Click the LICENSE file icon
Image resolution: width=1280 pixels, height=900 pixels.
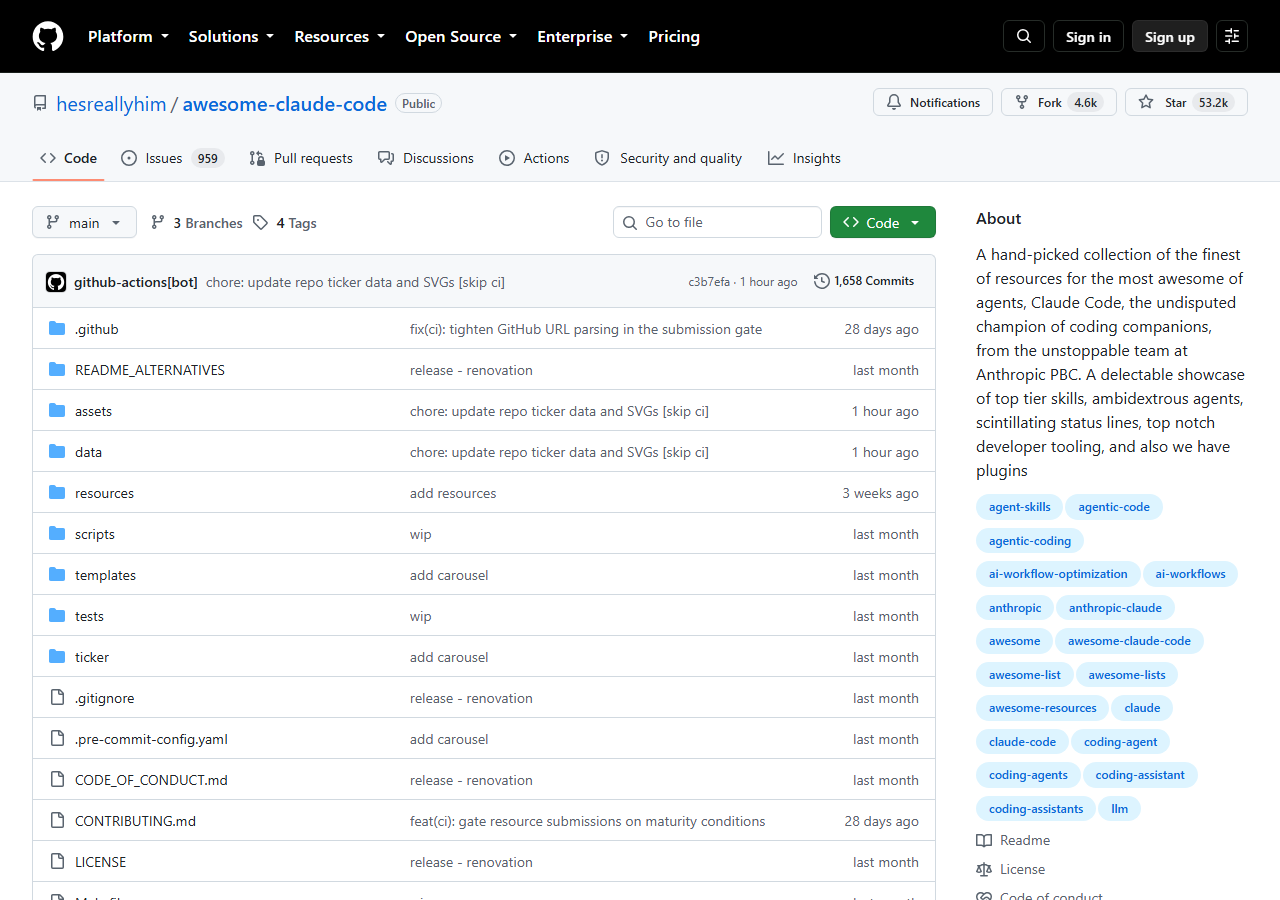click(x=57, y=862)
